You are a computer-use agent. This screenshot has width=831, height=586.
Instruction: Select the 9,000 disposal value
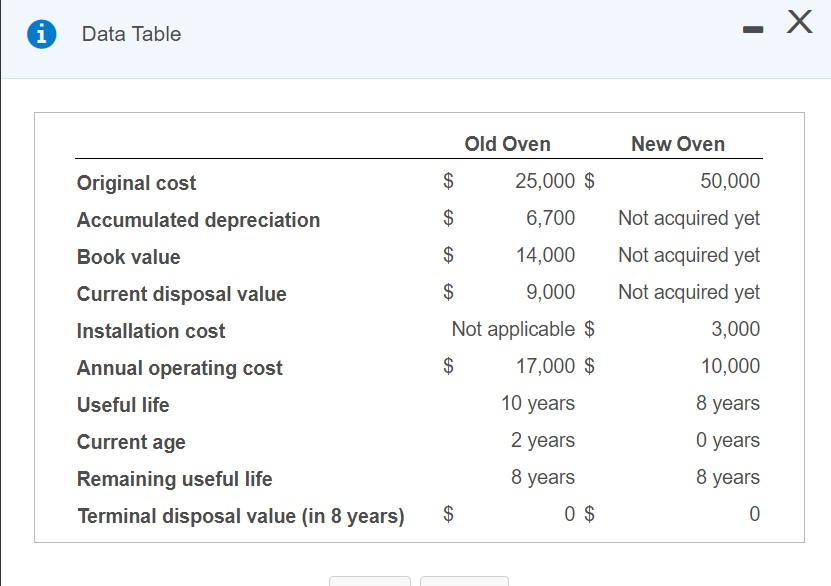550,292
